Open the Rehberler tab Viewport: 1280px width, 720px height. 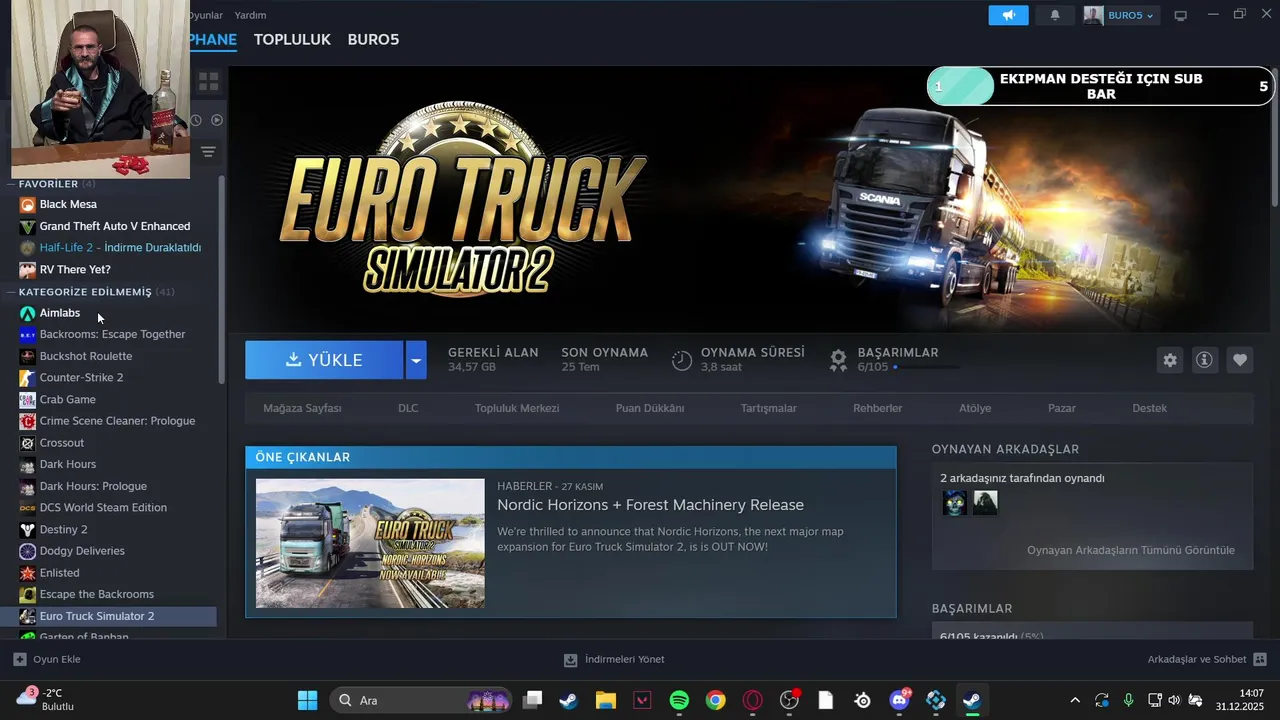pyautogui.click(x=878, y=408)
